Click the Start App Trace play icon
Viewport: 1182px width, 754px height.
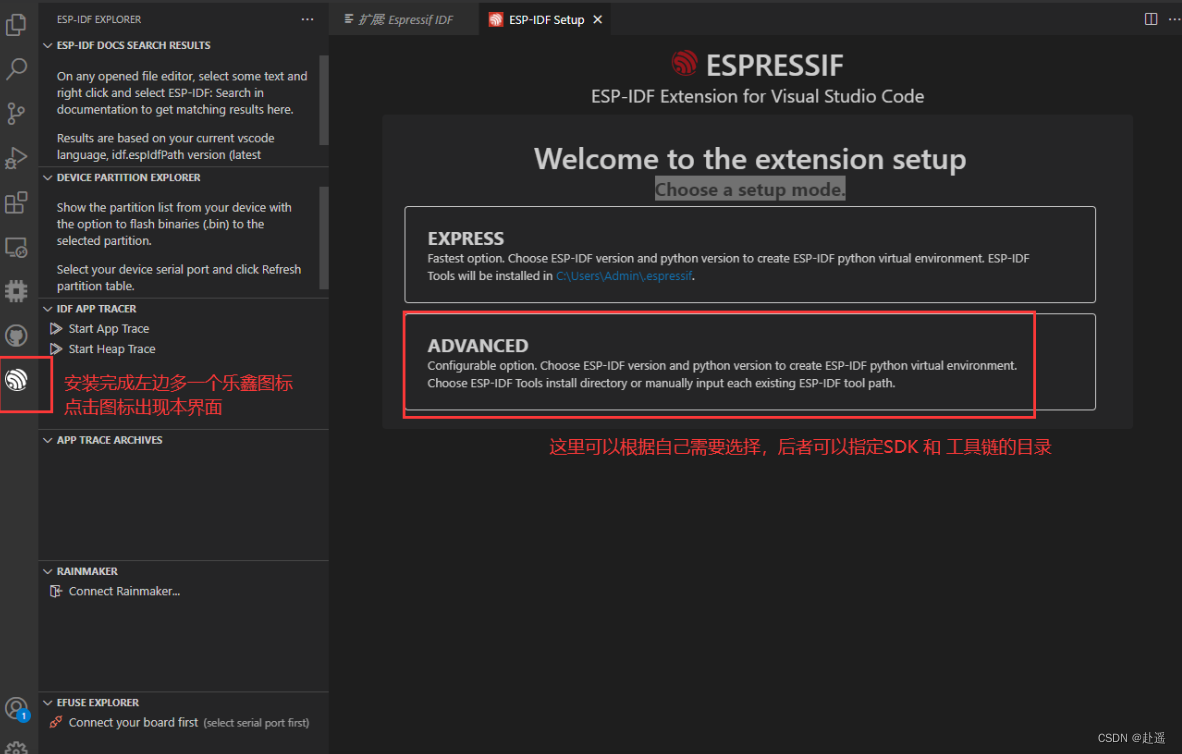[56, 329]
